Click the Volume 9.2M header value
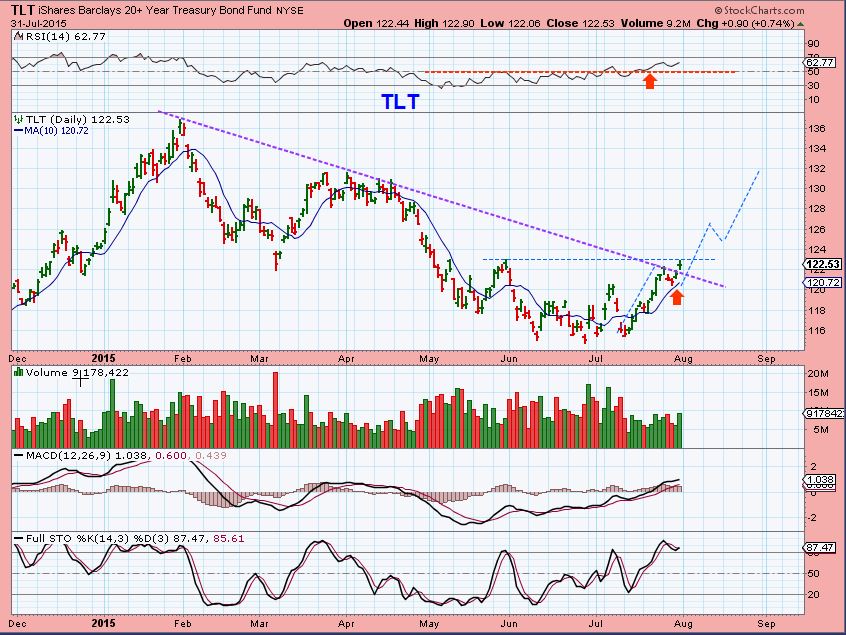The width and height of the screenshot is (846, 635). pos(656,23)
